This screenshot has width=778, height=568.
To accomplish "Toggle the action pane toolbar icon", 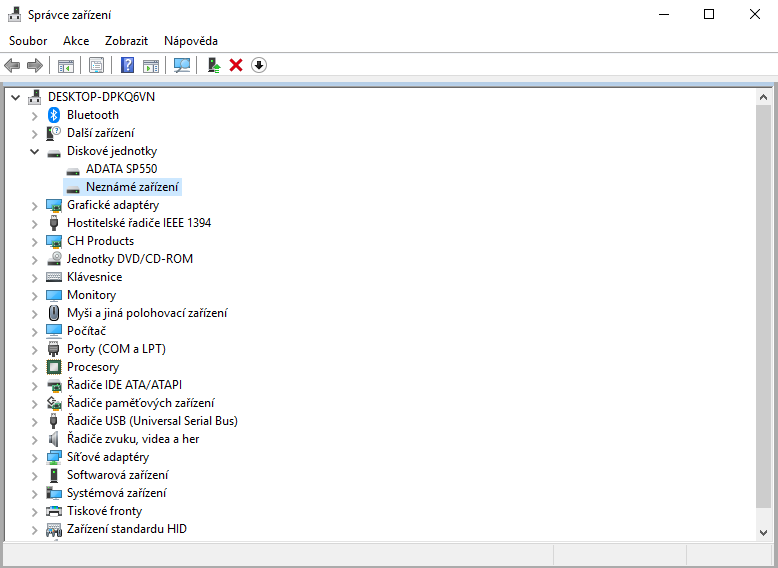I will (x=151, y=65).
